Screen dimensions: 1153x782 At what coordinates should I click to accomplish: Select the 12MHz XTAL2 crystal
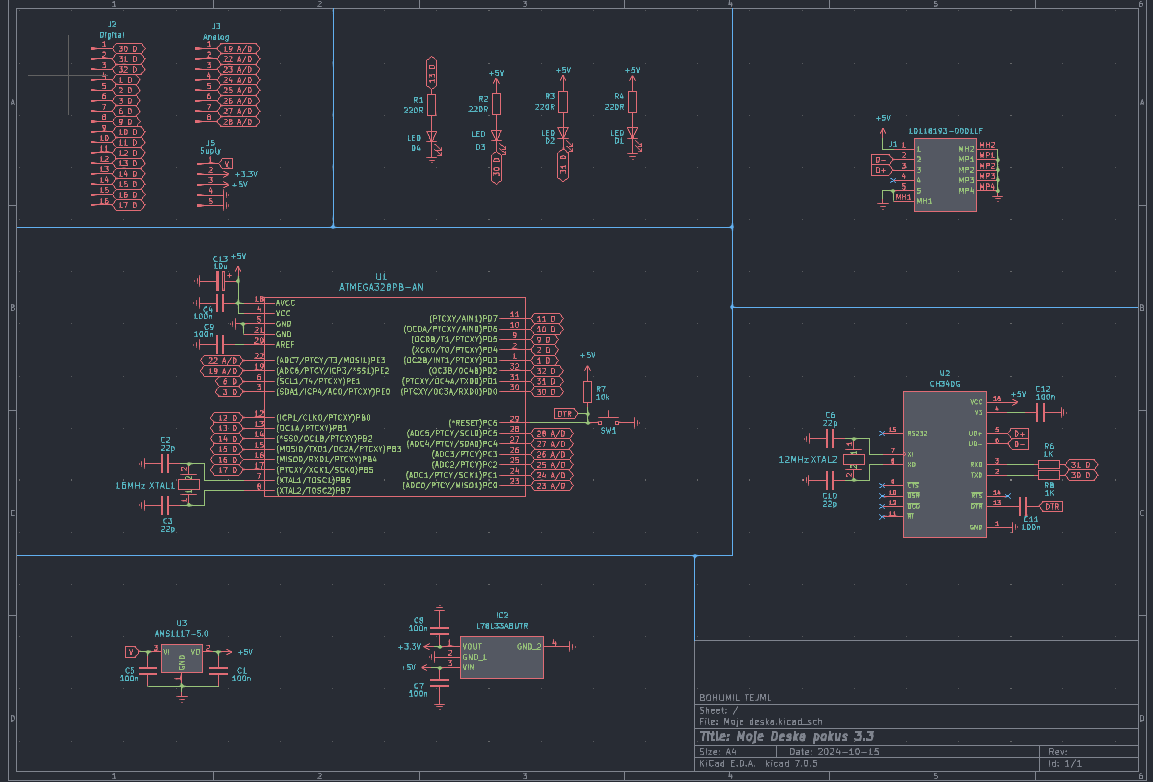[x=852, y=458]
